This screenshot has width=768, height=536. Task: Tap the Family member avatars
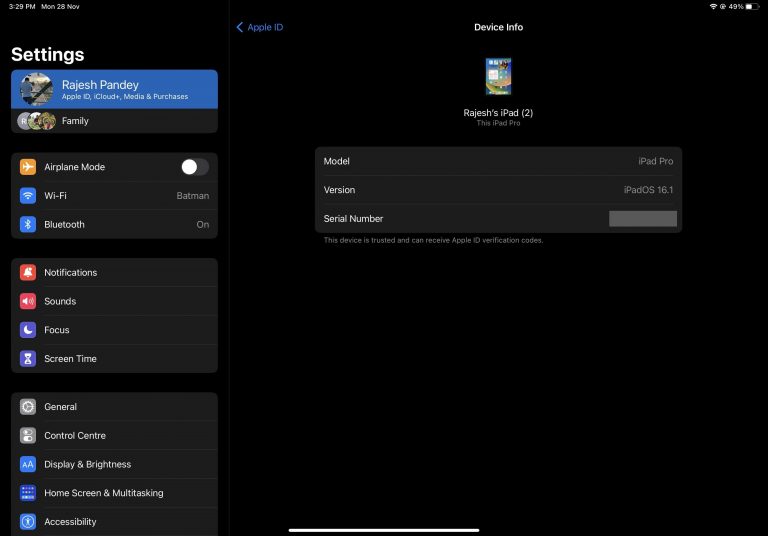[37, 121]
